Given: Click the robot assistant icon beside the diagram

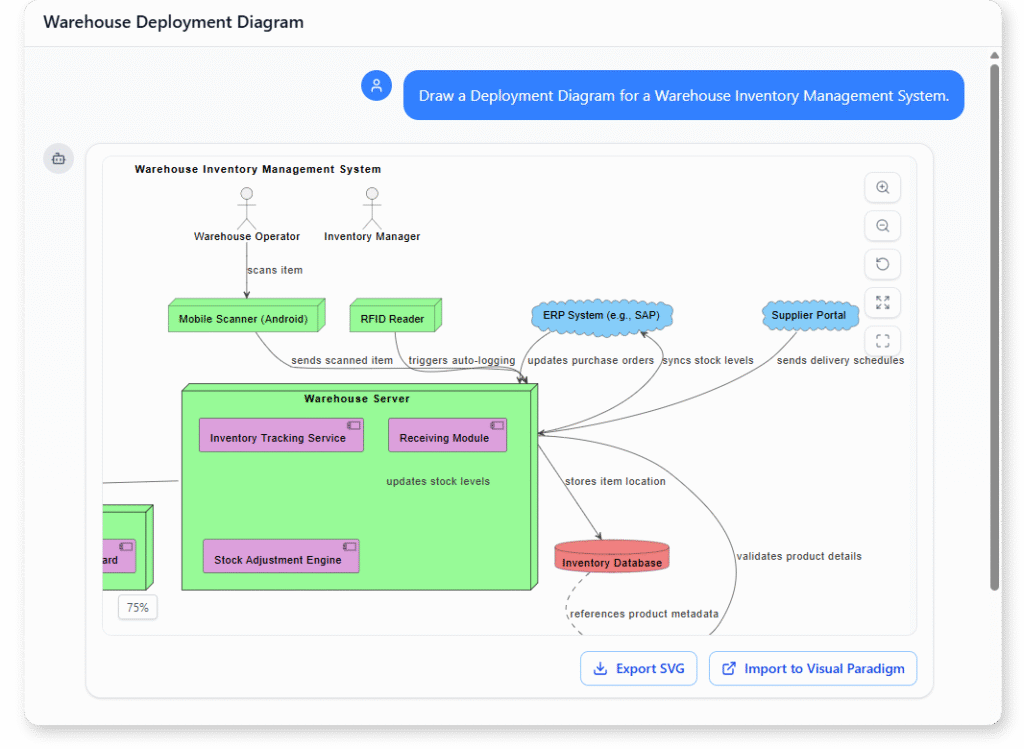Looking at the screenshot, I should tap(58, 158).
